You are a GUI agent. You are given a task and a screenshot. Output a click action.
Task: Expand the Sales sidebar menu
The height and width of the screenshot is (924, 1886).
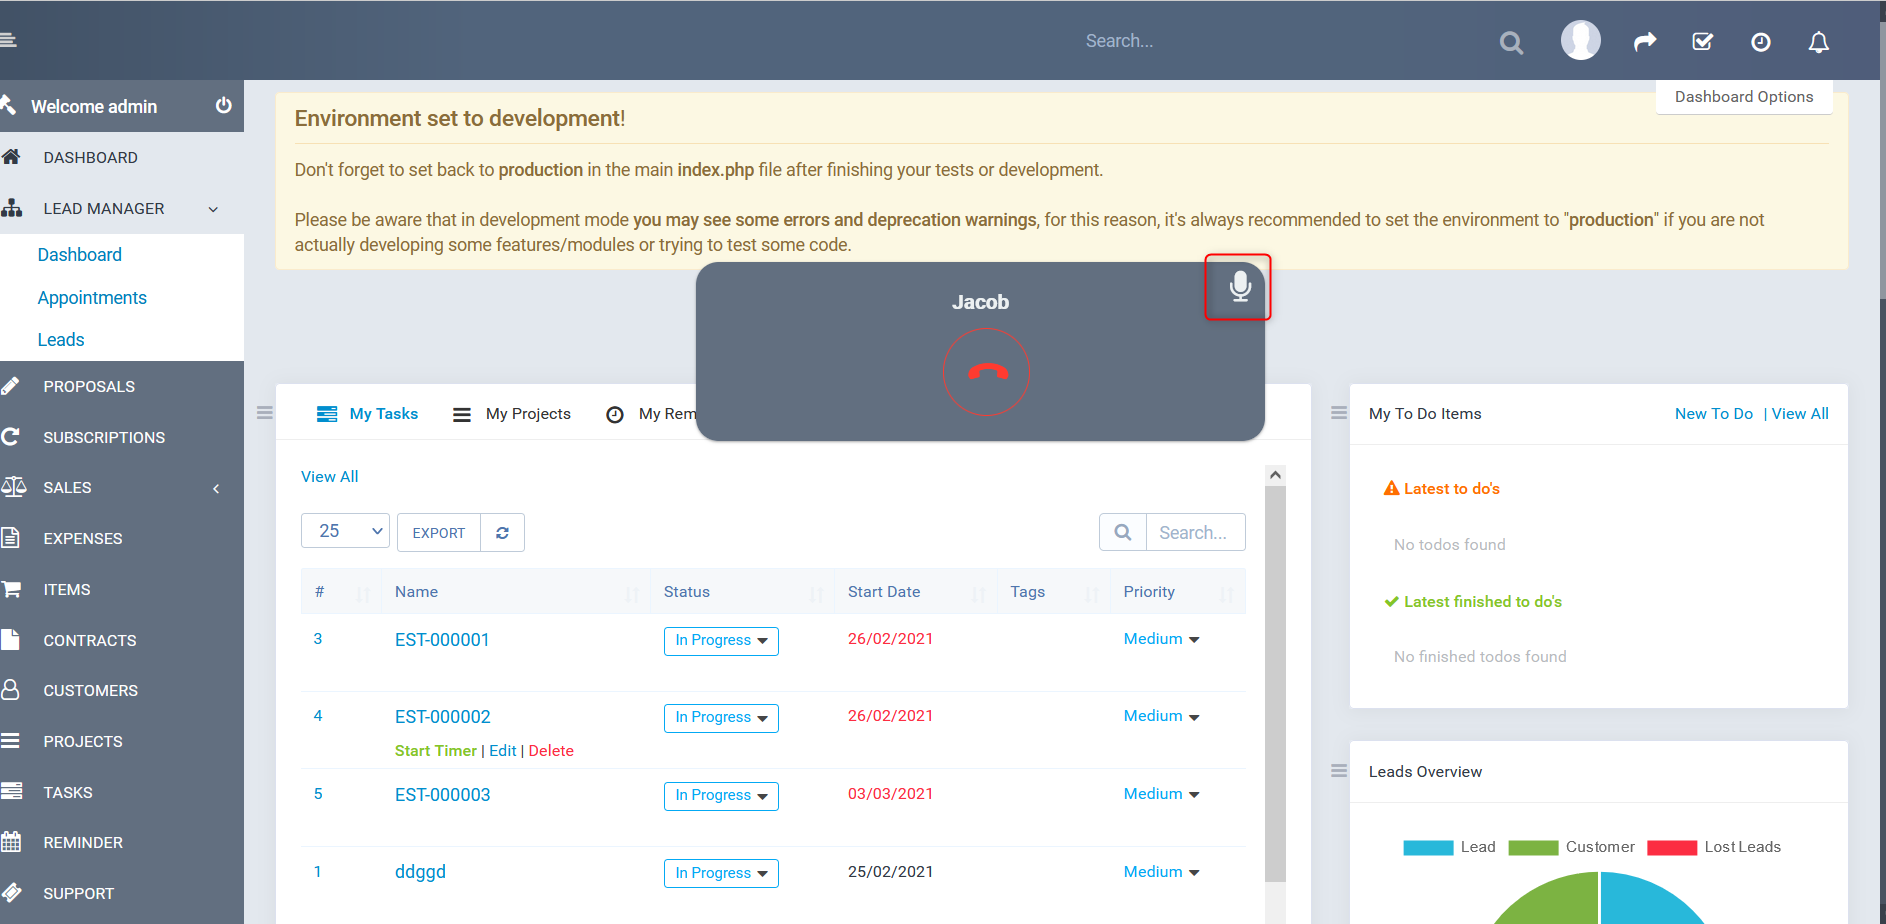tap(68, 487)
